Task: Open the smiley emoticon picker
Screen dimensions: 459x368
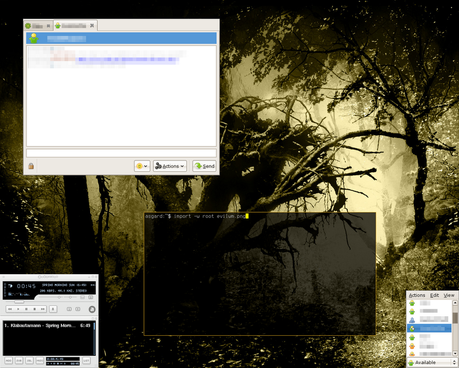Action: point(142,166)
